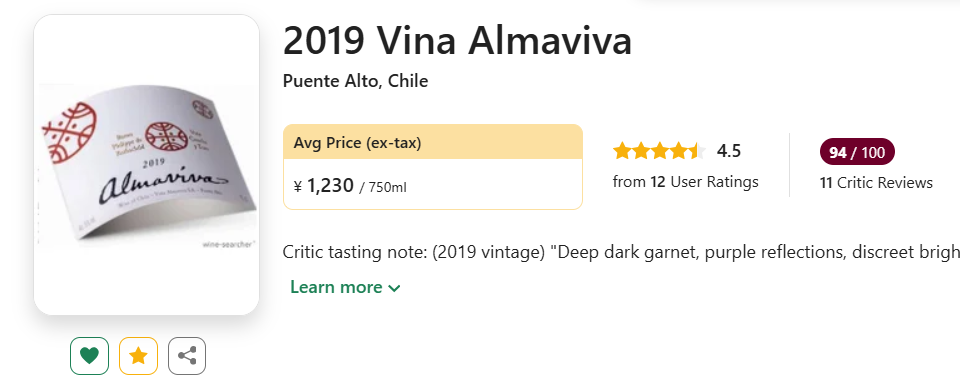This screenshot has height=384, width=960.
Task: Open the 12 User Ratings text
Action: tap(685, 182)
